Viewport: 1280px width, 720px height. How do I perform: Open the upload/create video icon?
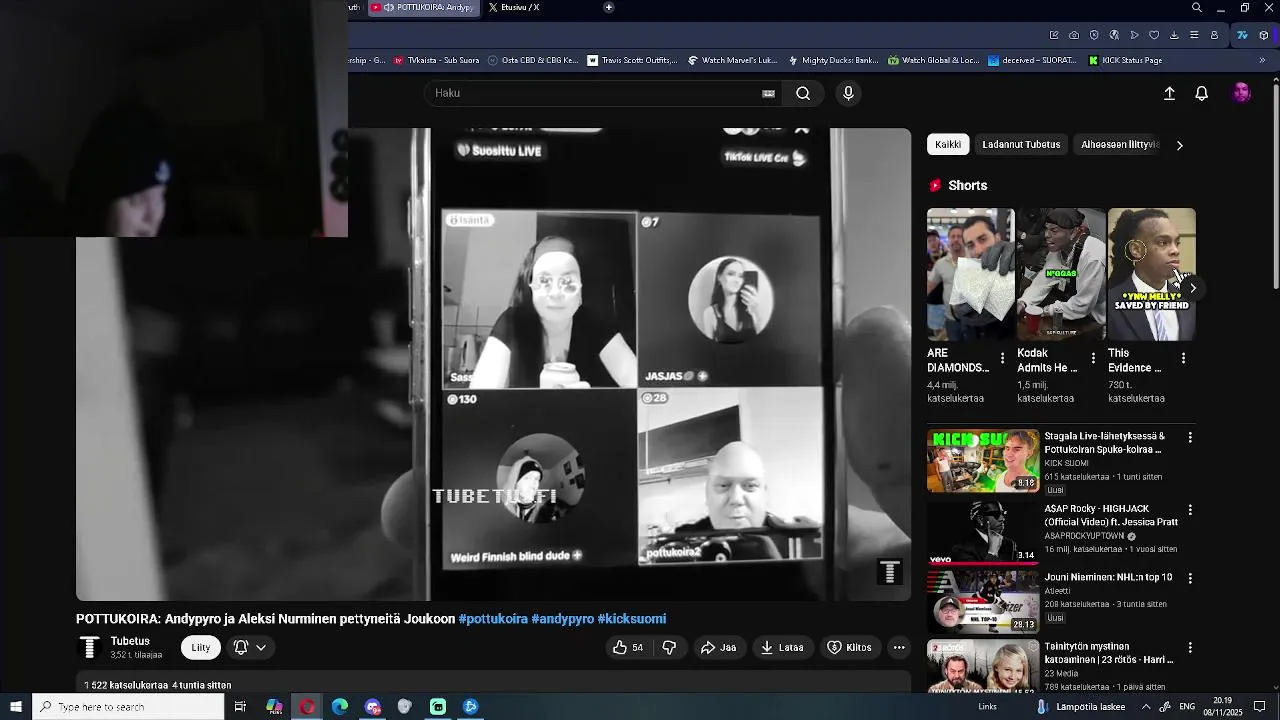(x=1169, y=93)
